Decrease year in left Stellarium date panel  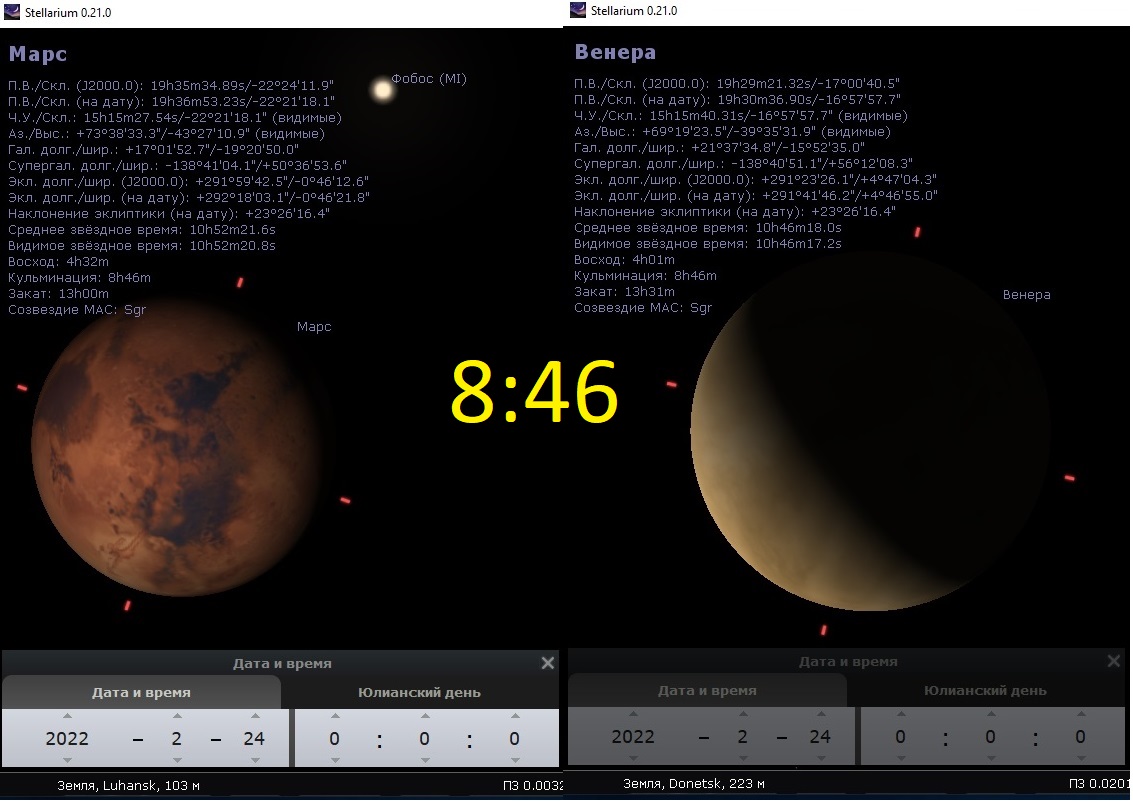(x=67, y=760)
